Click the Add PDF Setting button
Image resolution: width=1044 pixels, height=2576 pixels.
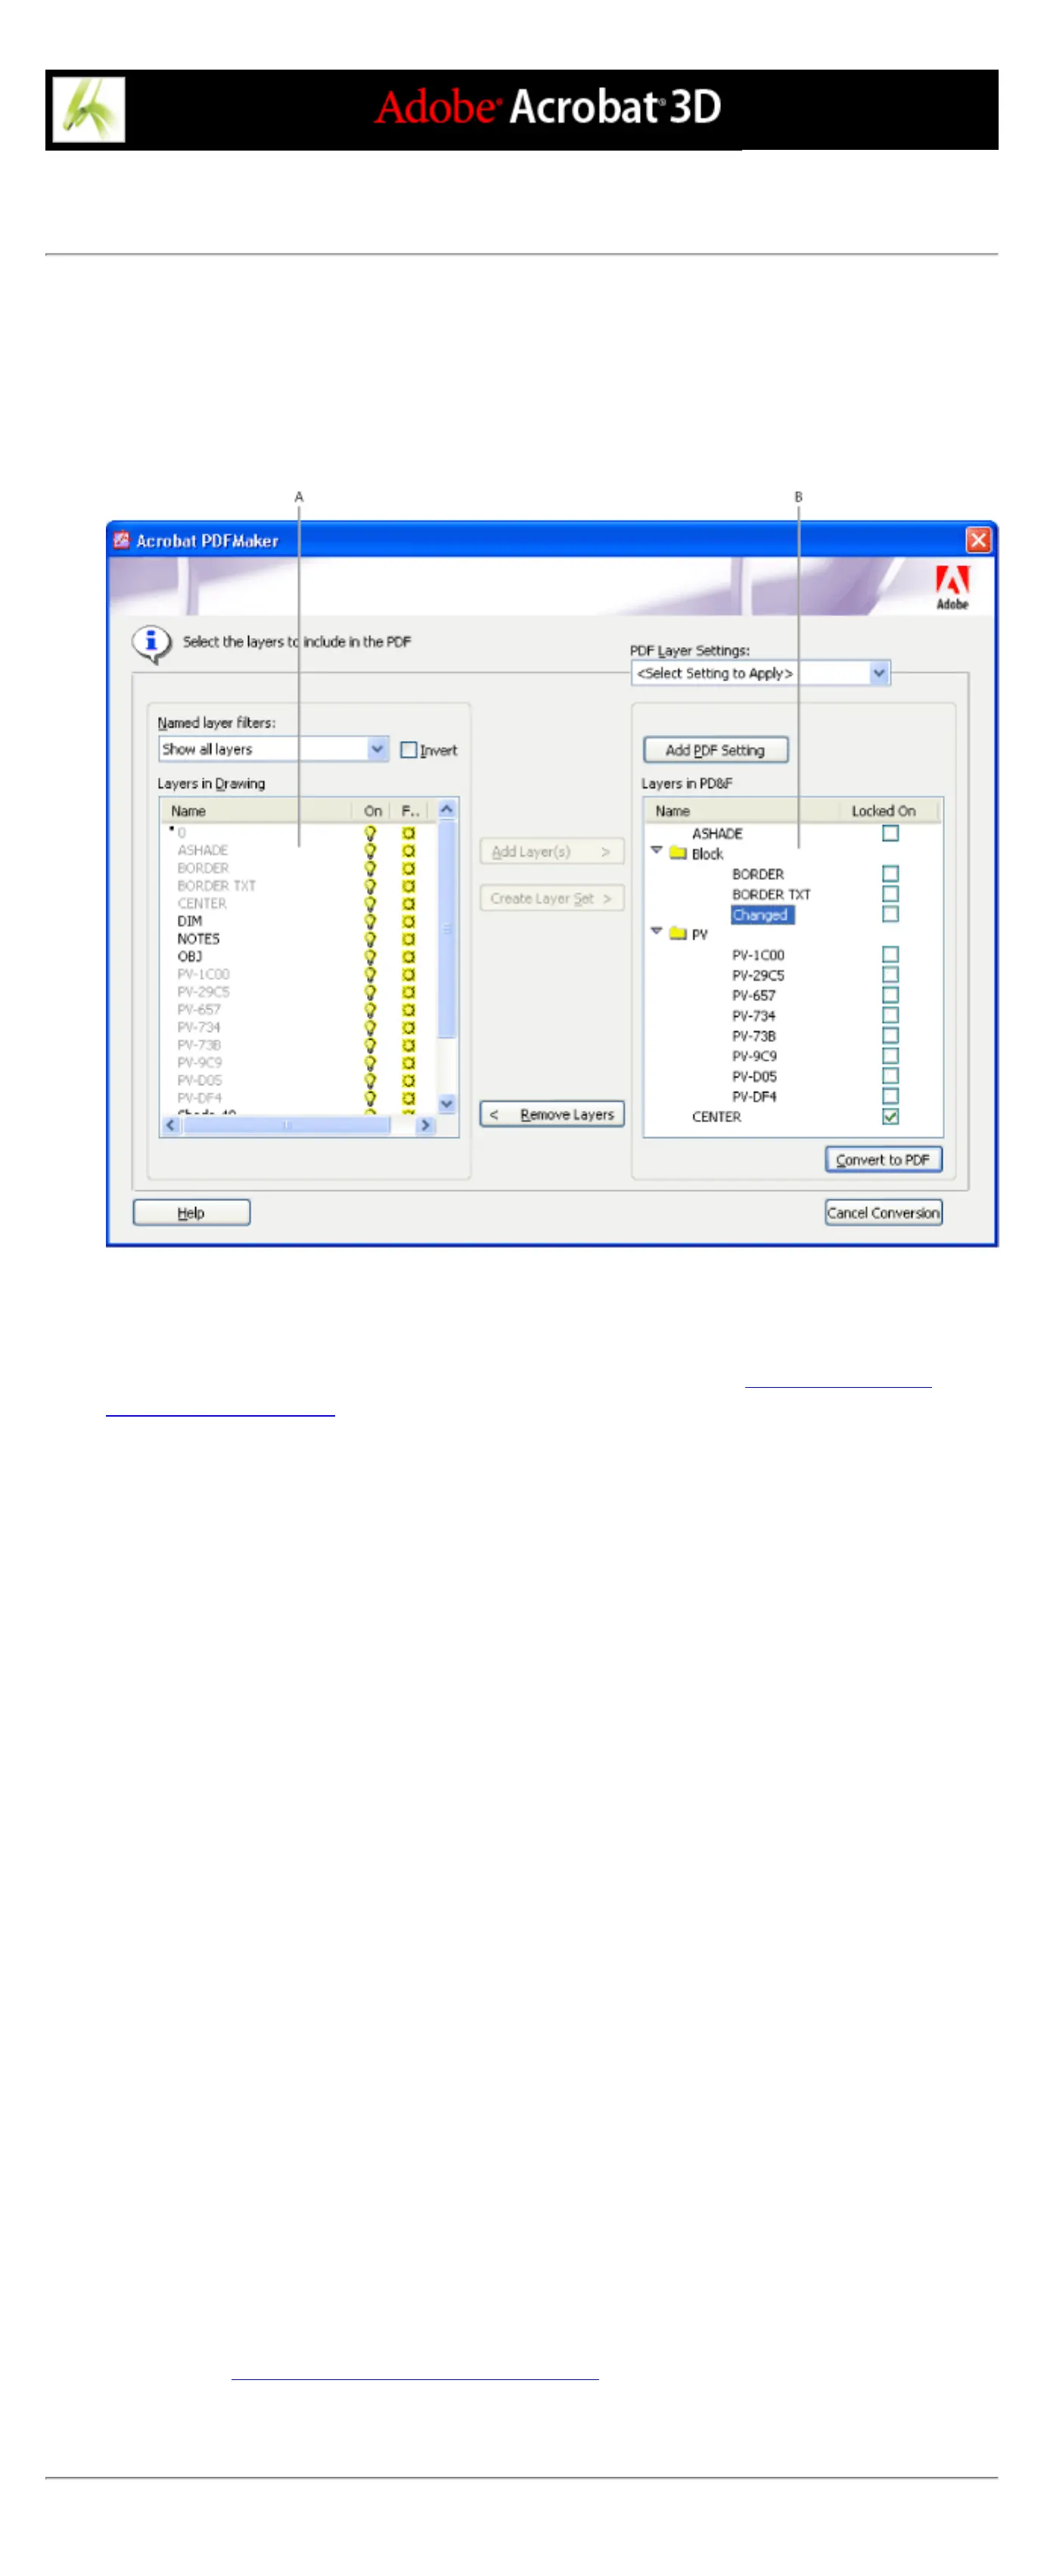coord(715,750)
